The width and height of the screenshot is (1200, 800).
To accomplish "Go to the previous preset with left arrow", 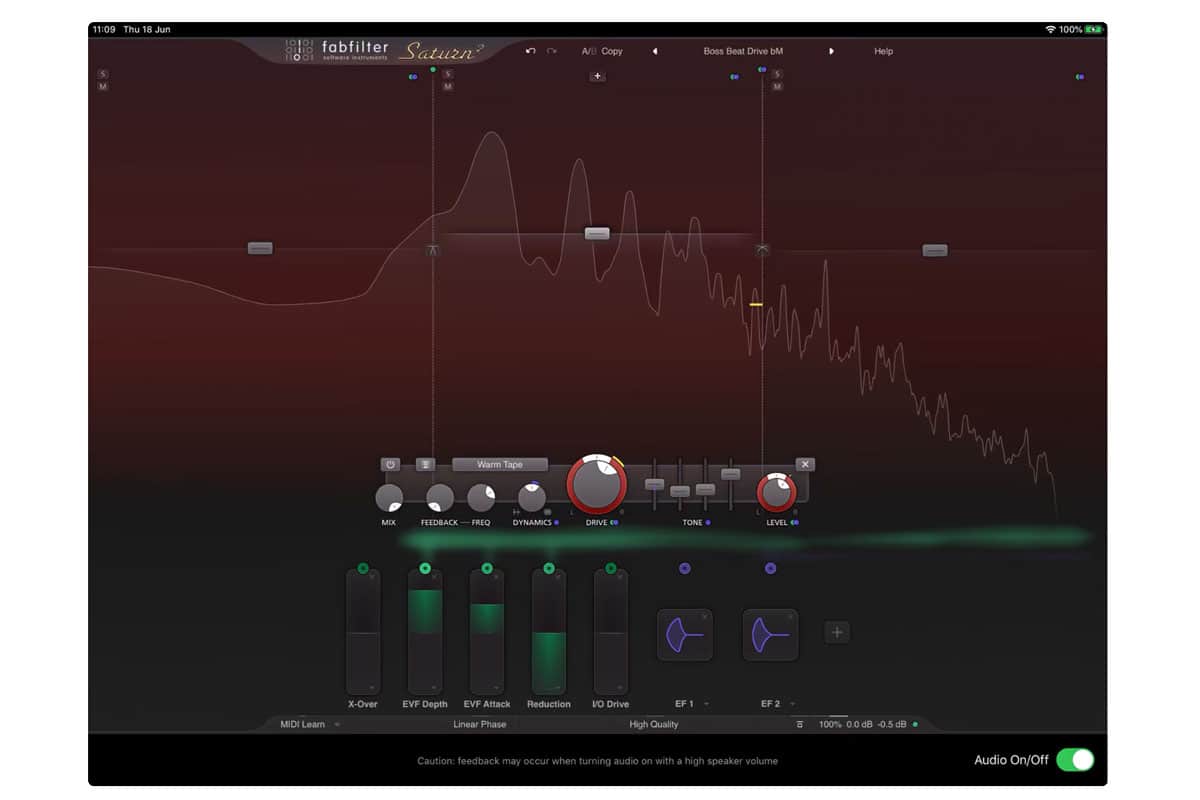I will [655, 51].
